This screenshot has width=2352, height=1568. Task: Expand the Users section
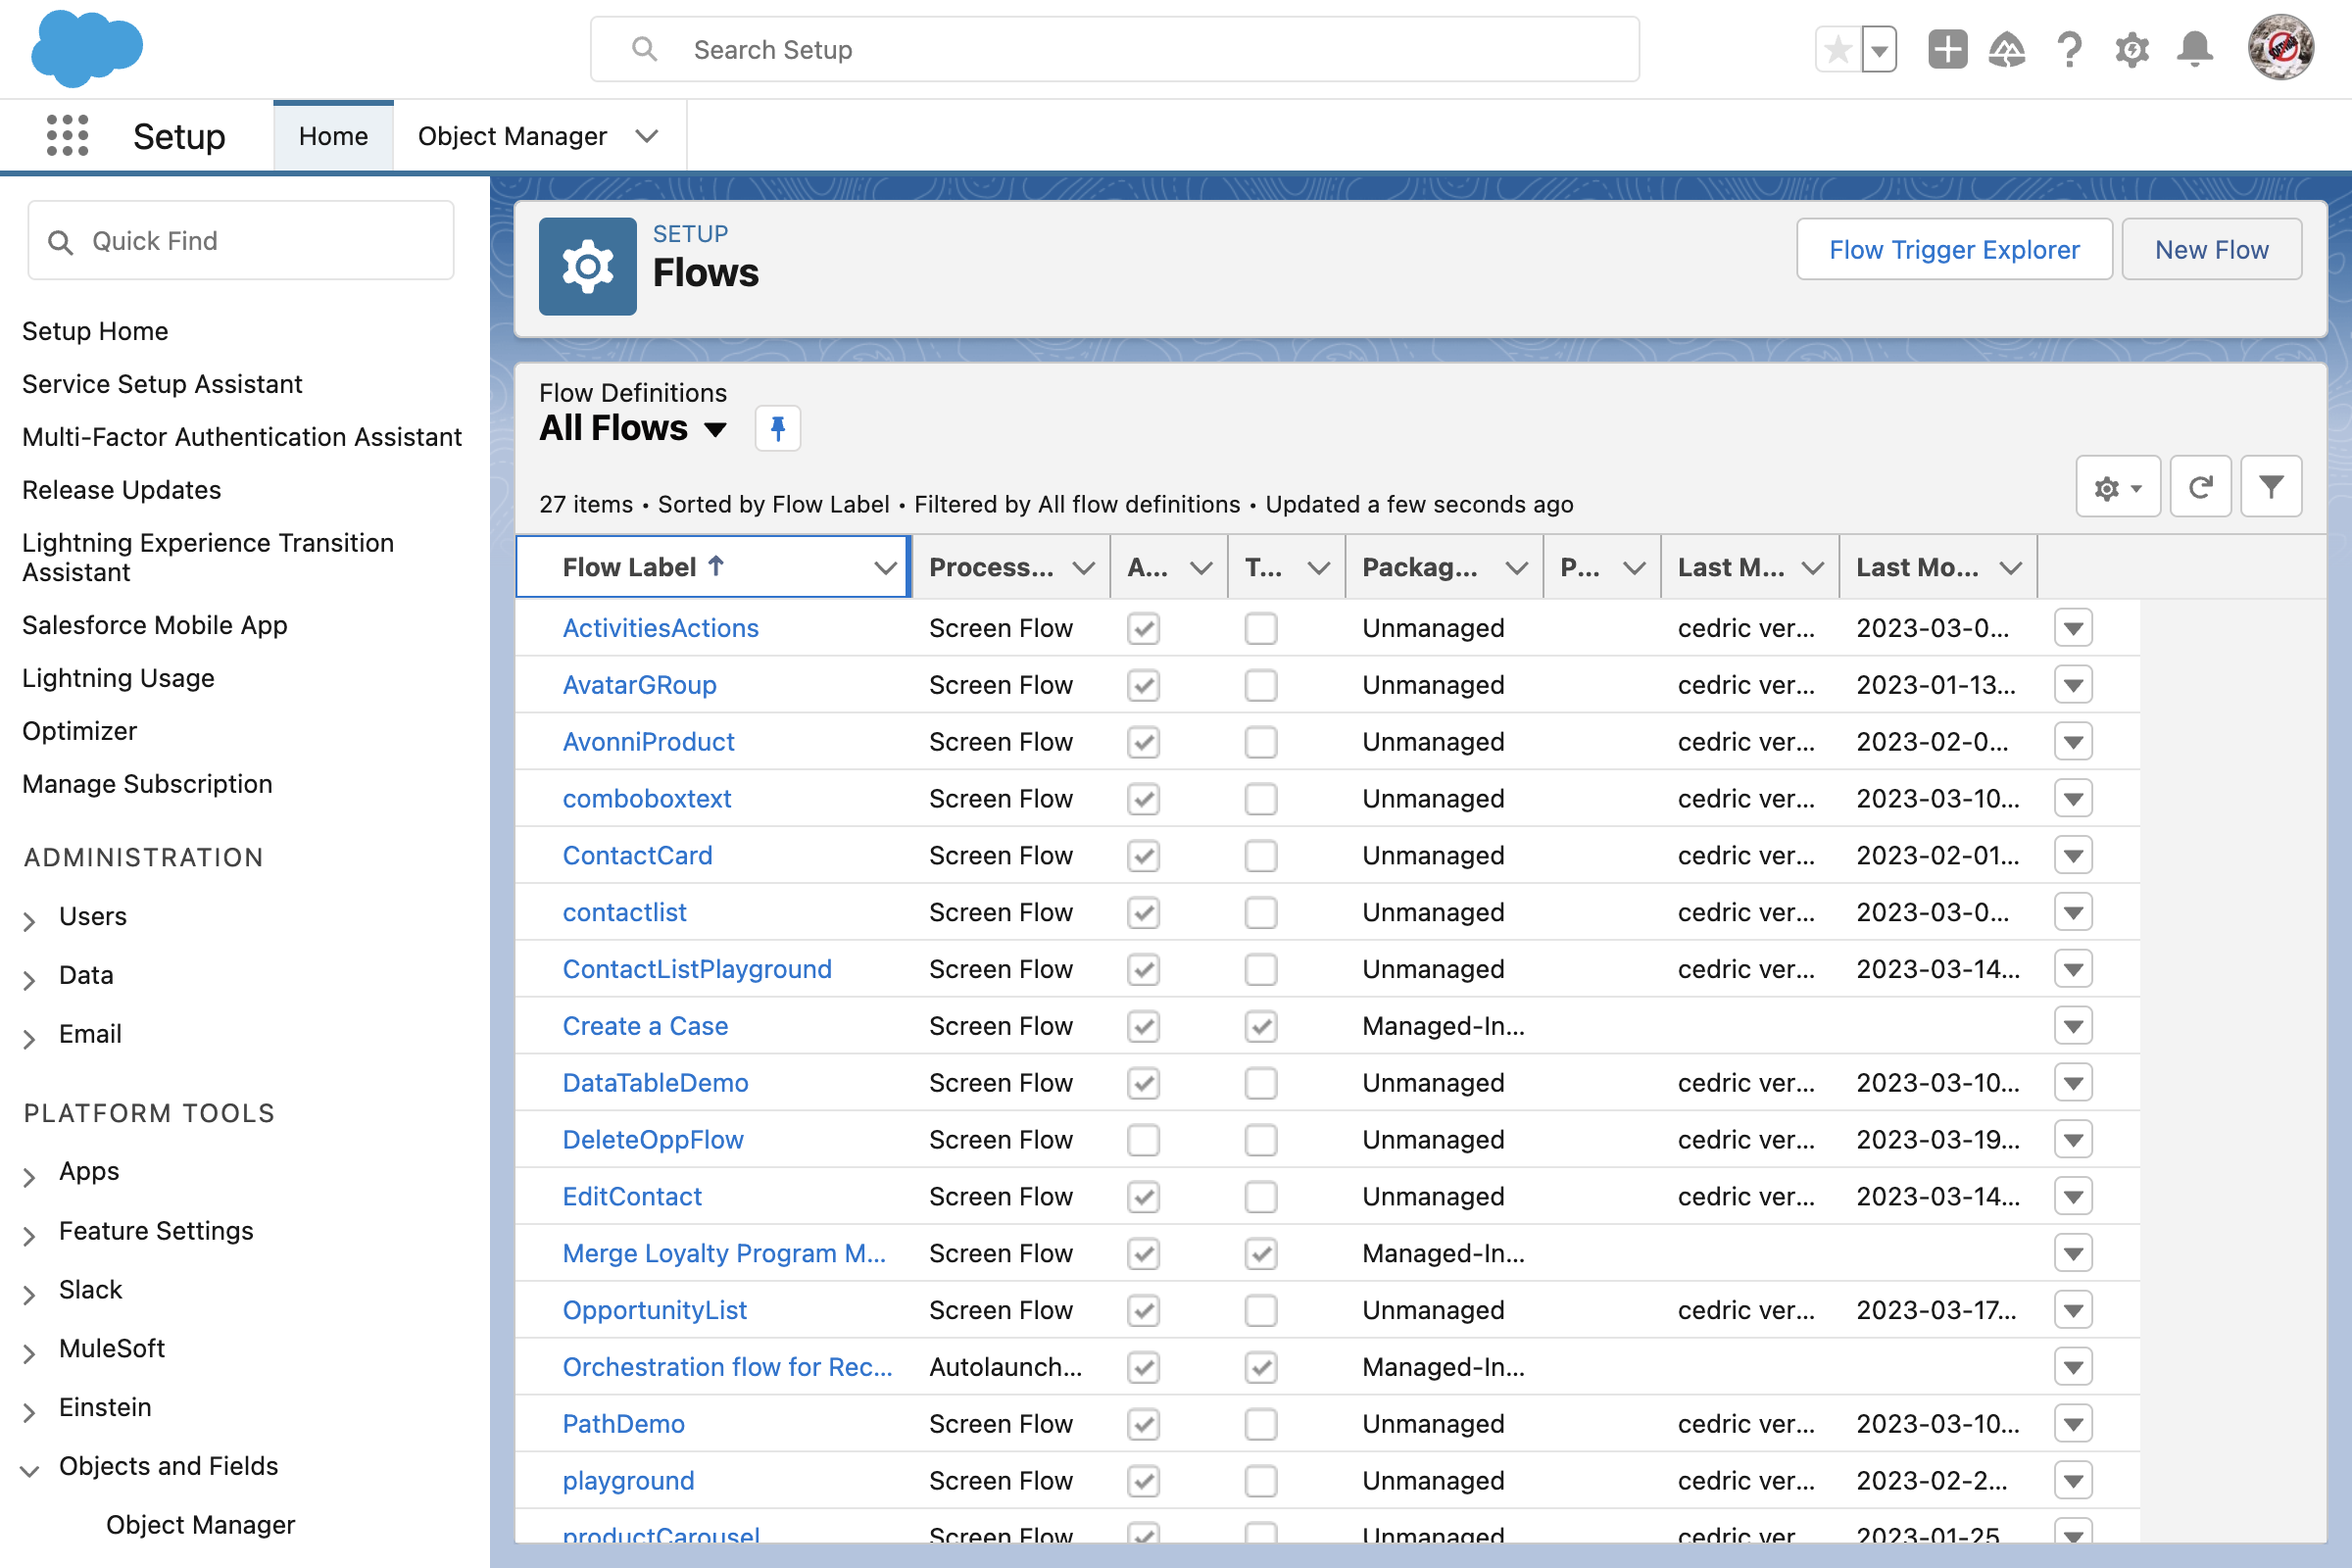pyautogui.click(x=30, y=919)
